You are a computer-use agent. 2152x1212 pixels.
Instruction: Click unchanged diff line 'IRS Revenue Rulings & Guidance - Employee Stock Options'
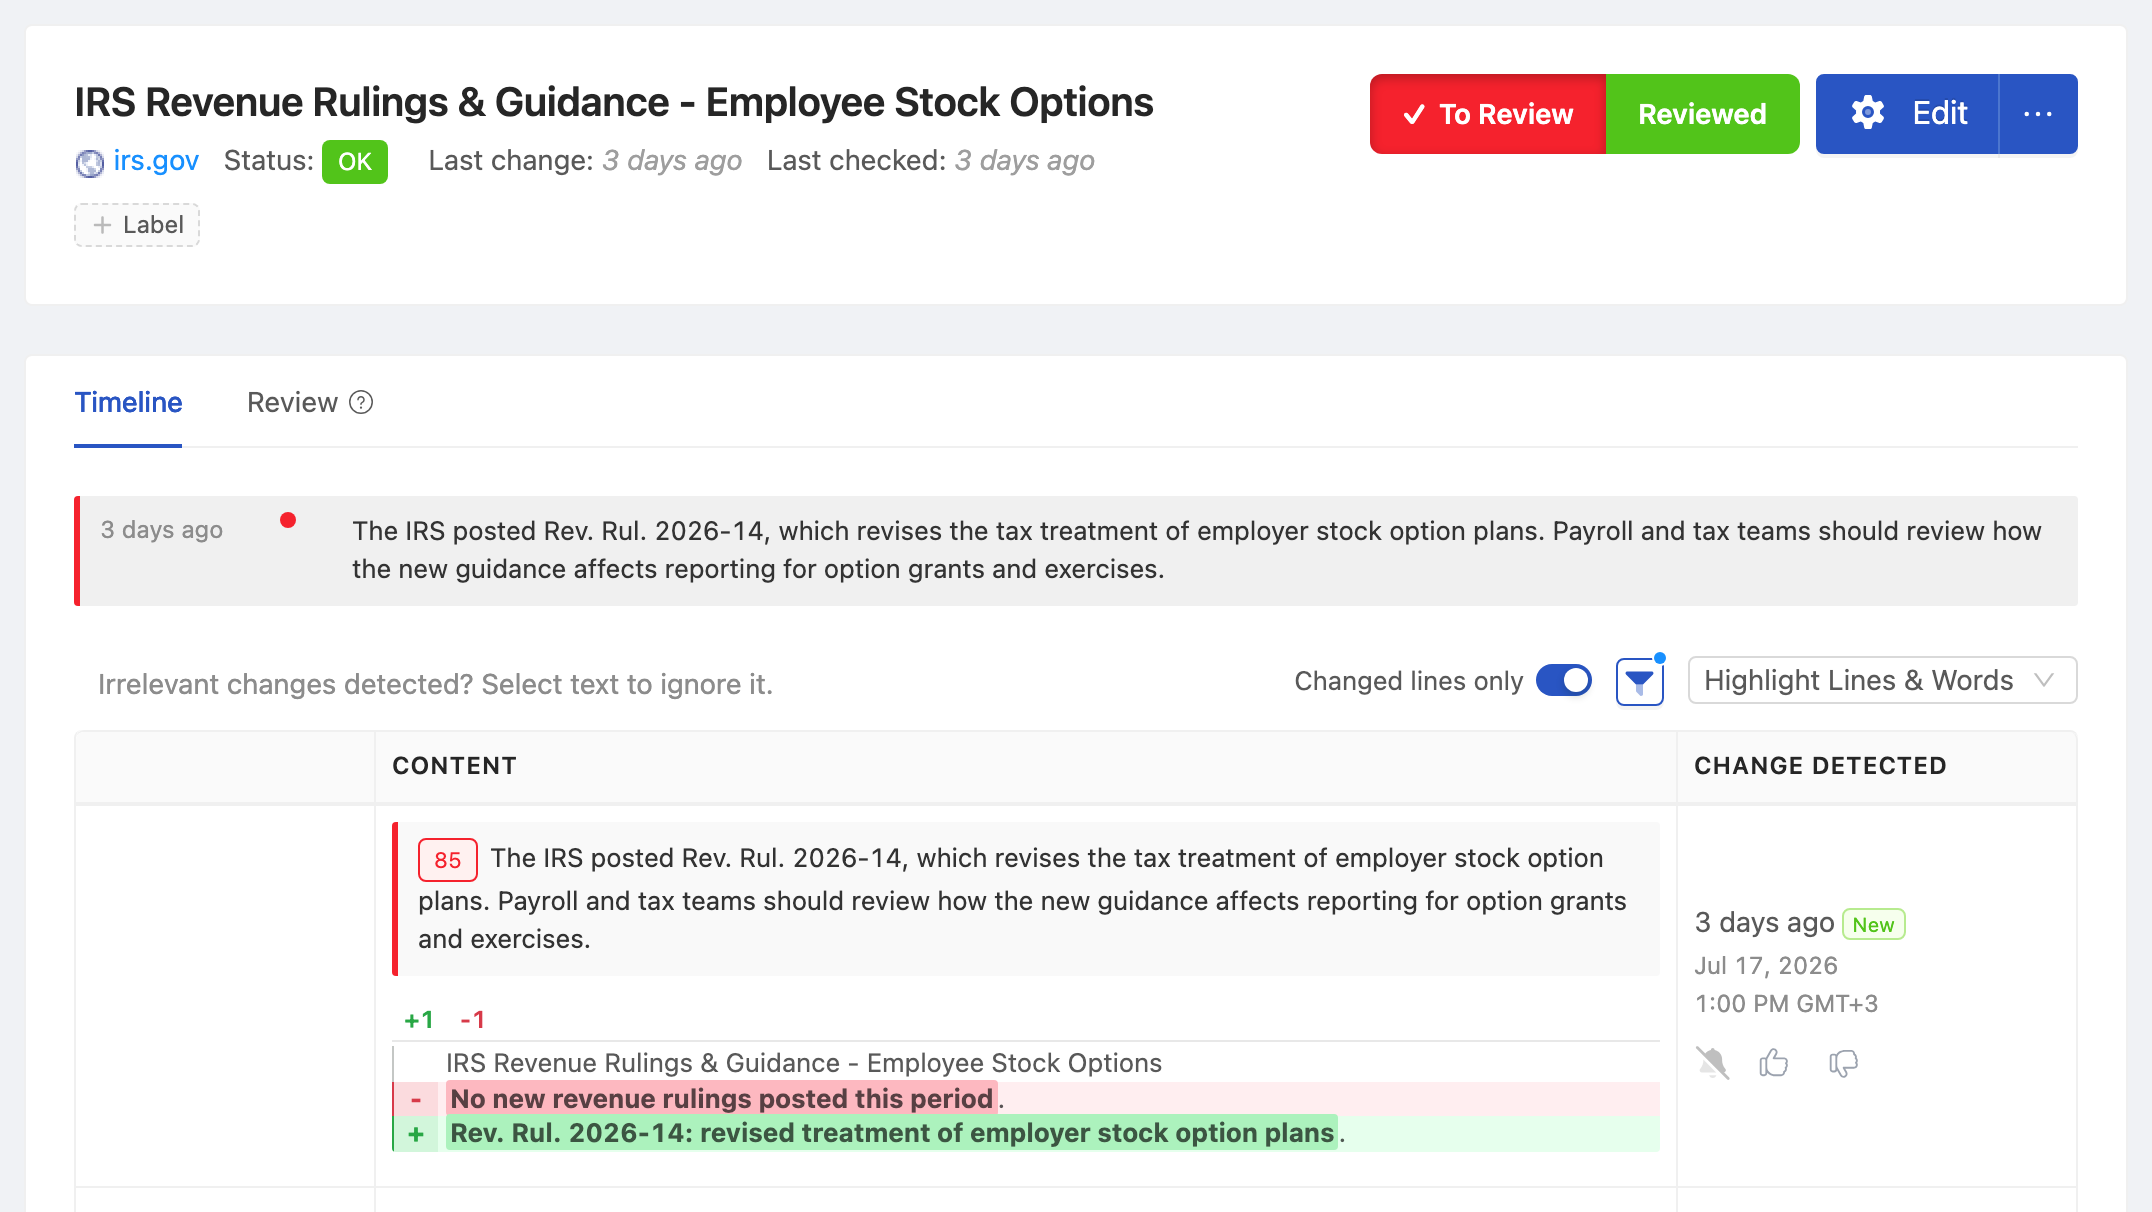(803, 1063)
